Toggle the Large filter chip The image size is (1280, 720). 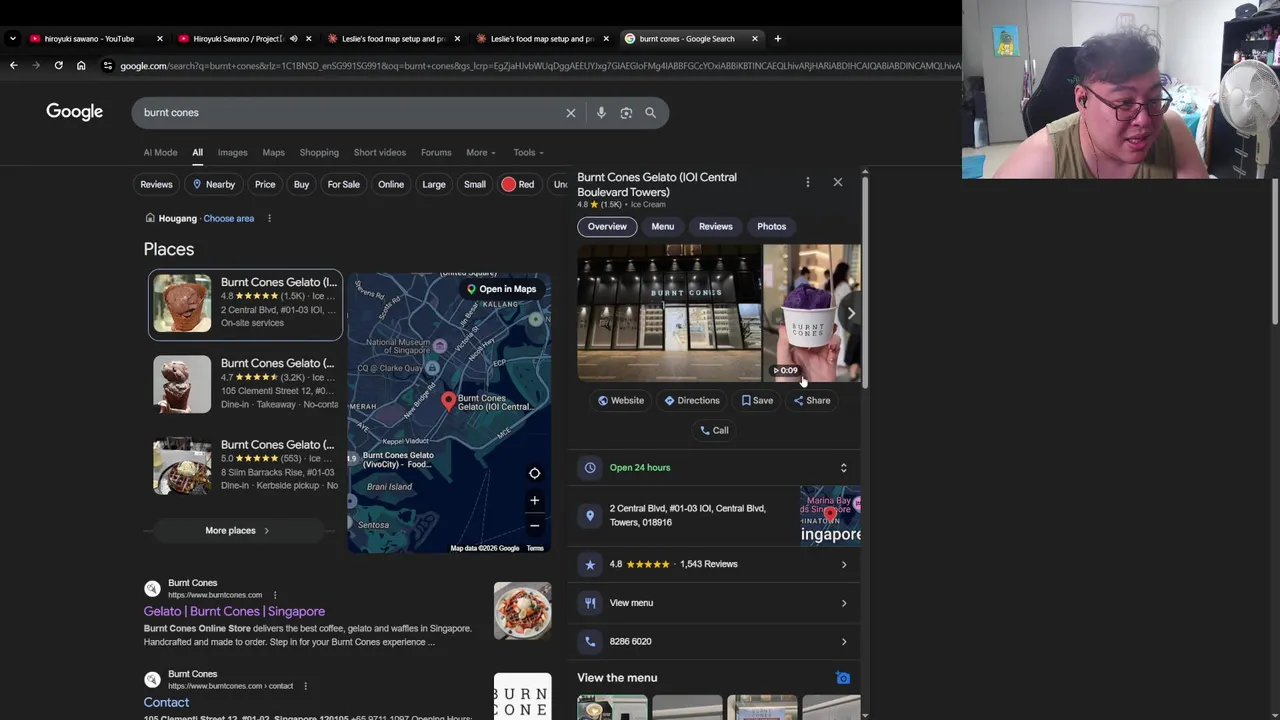(434, 184)
